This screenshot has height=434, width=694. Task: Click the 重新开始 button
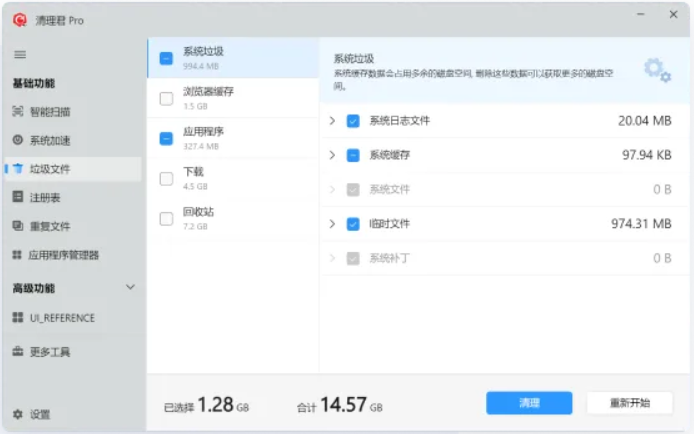pos(630,403)
